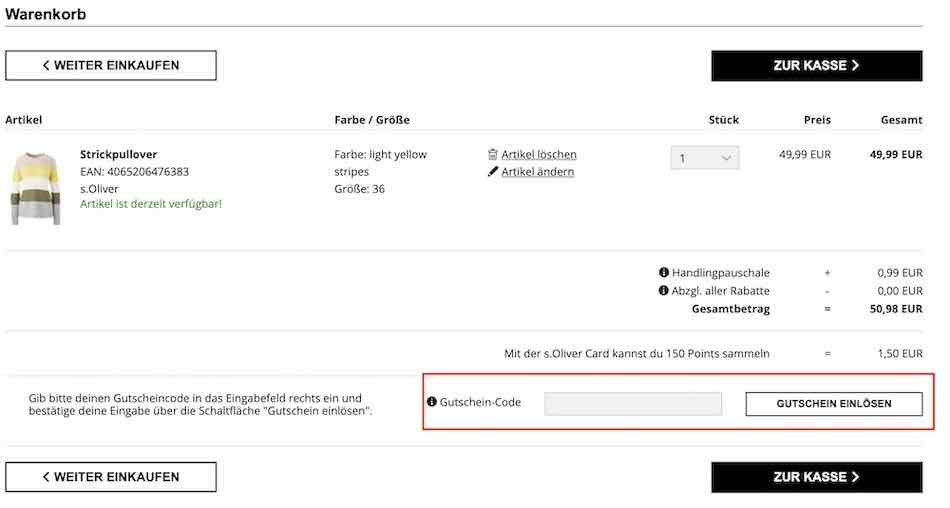
Task: Click the Stück column header
Action: pyautogui.click(x=724, y=120)
